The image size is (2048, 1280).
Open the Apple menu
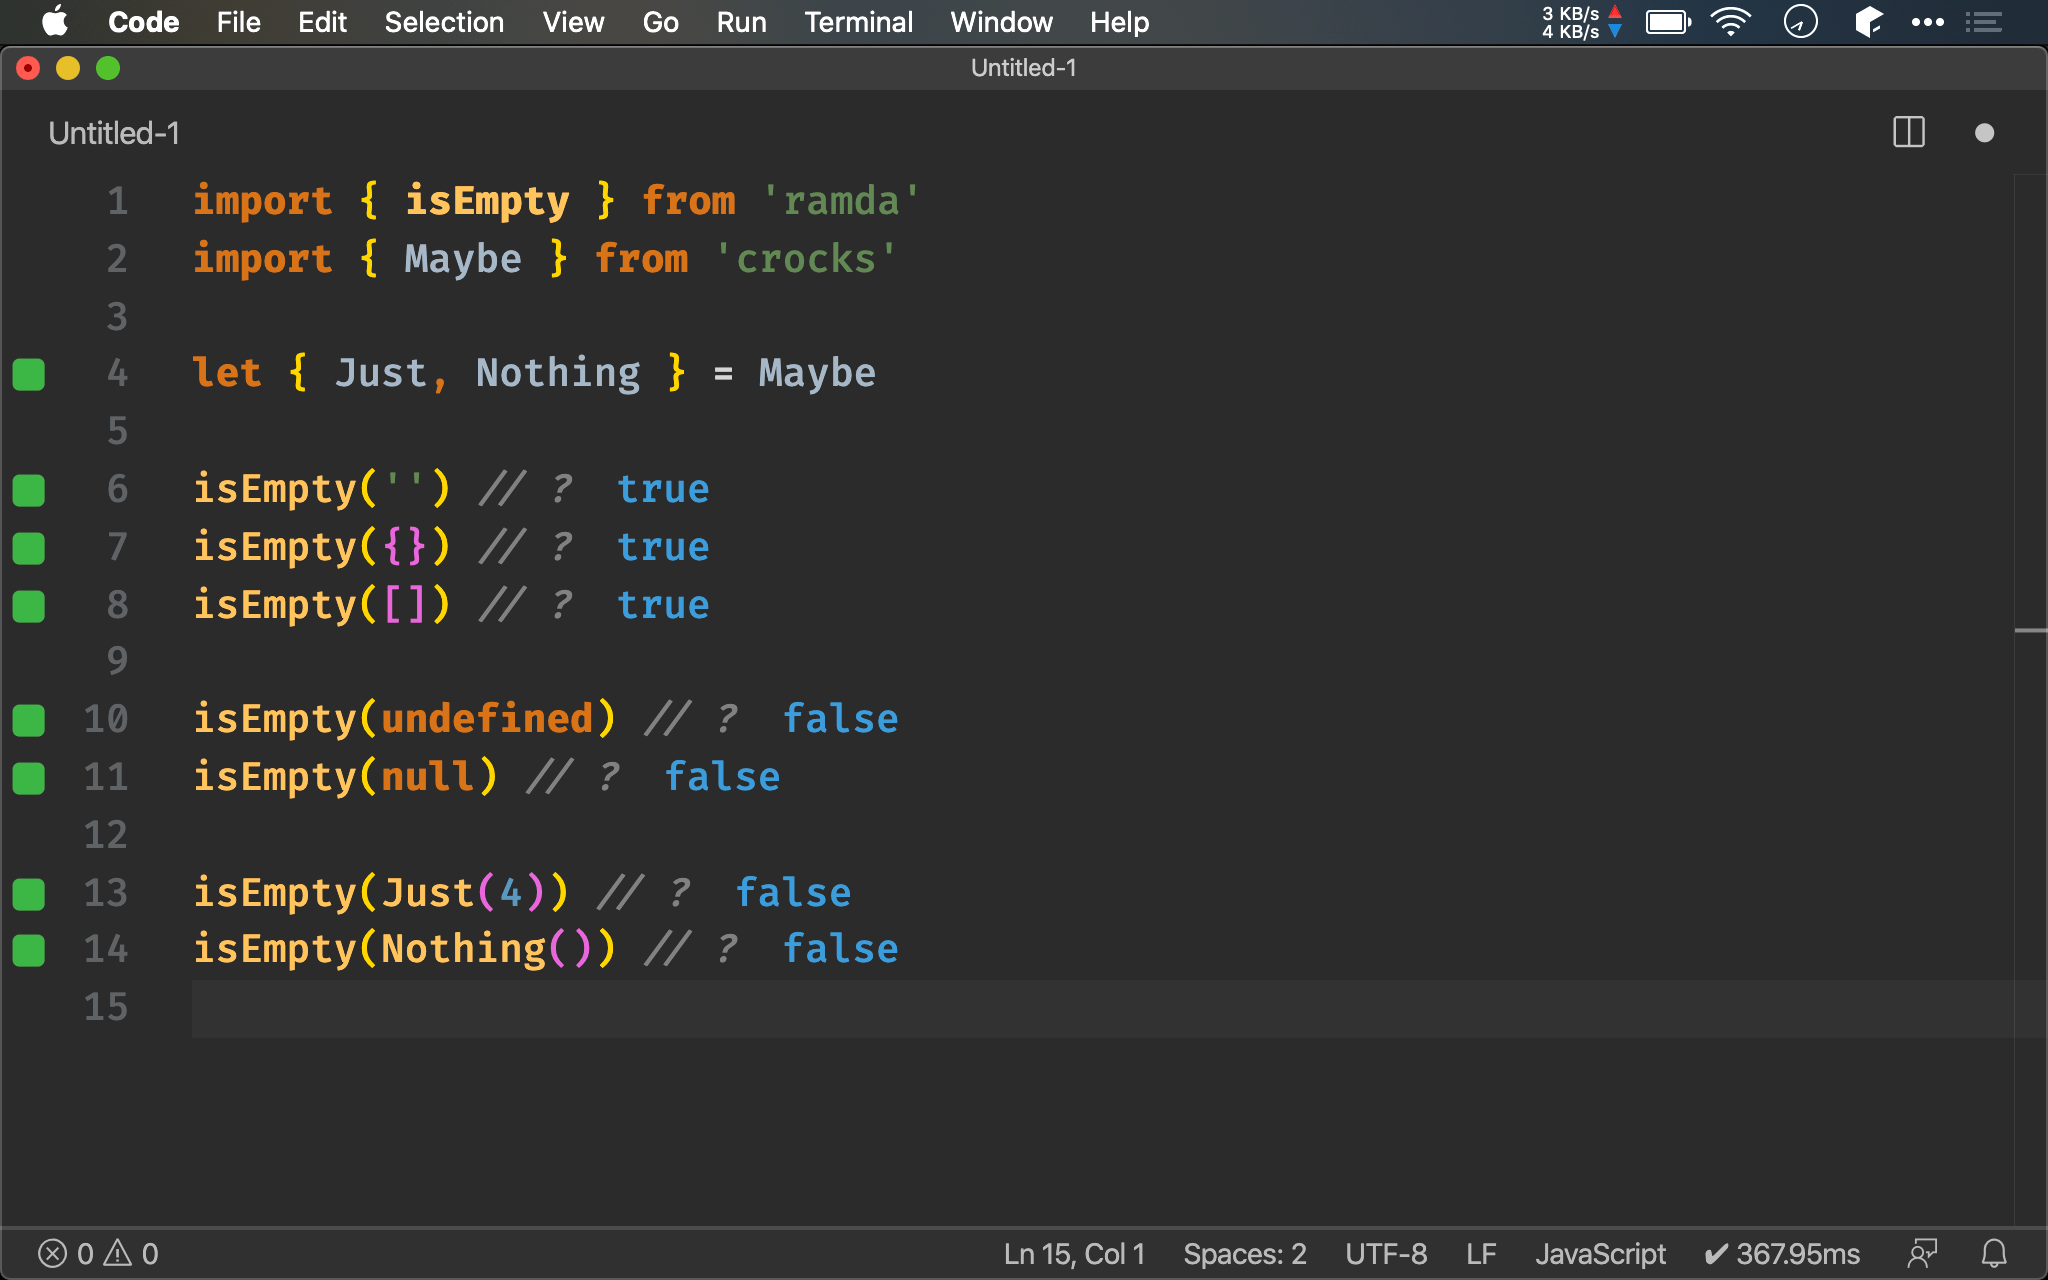(54, 21)
